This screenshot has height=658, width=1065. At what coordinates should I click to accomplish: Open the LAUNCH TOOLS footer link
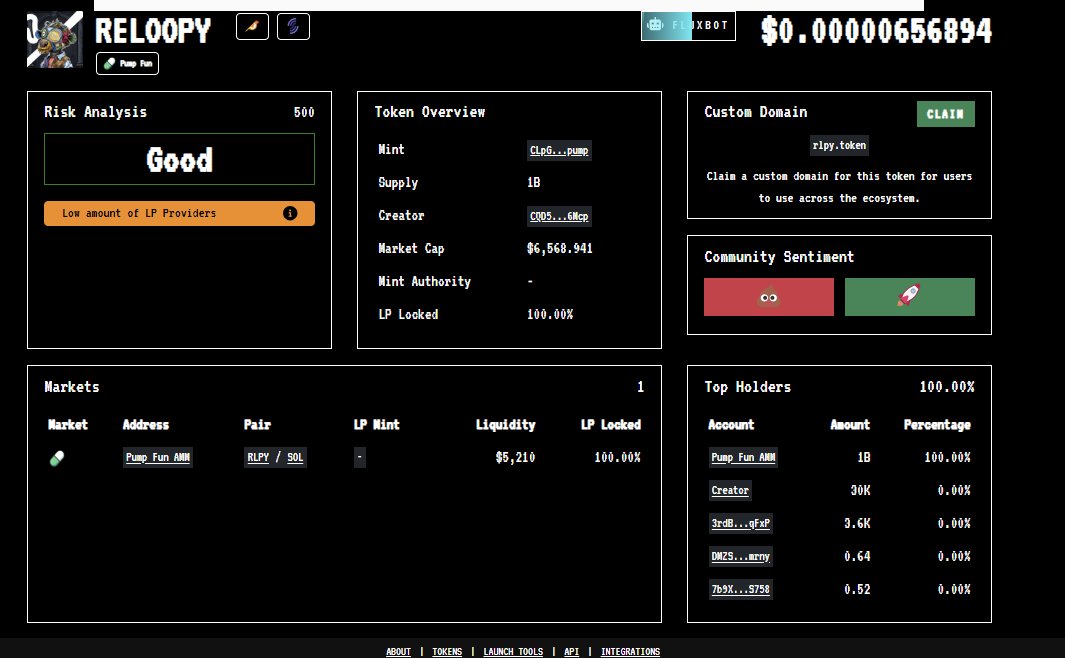(x=513, y=651)
